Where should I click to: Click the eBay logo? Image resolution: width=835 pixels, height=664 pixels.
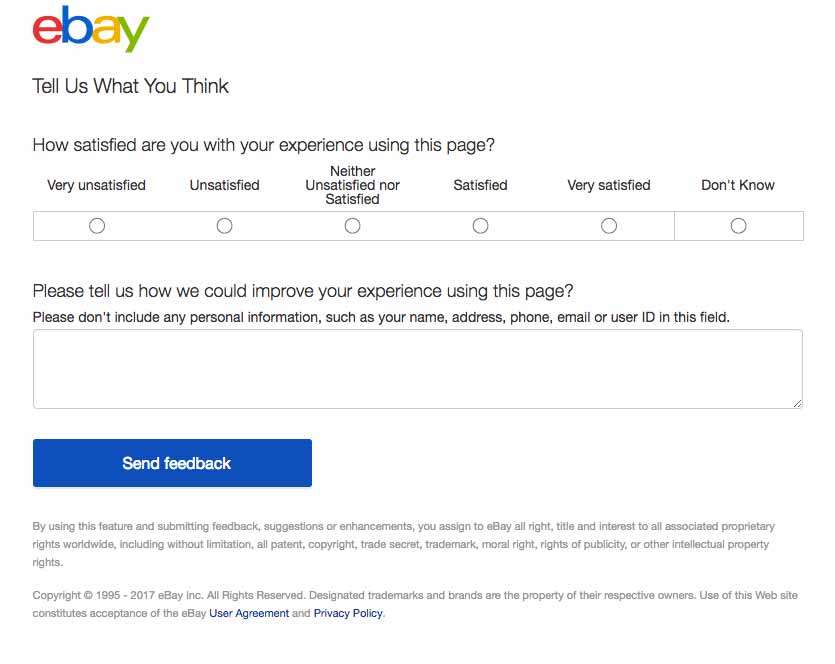[91, 29]
